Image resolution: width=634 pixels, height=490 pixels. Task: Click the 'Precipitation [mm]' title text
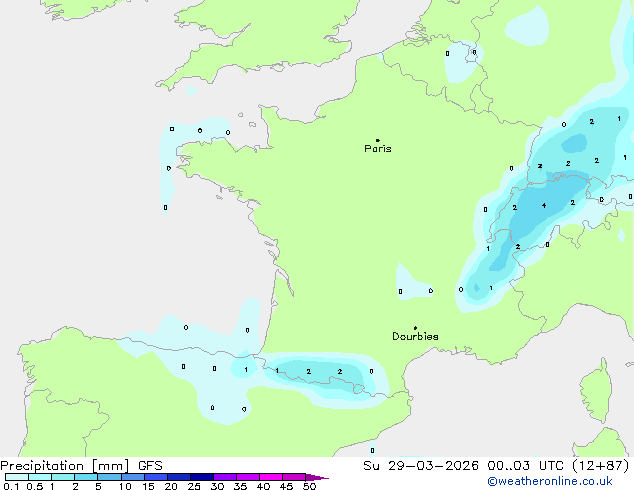pos(65,466)
